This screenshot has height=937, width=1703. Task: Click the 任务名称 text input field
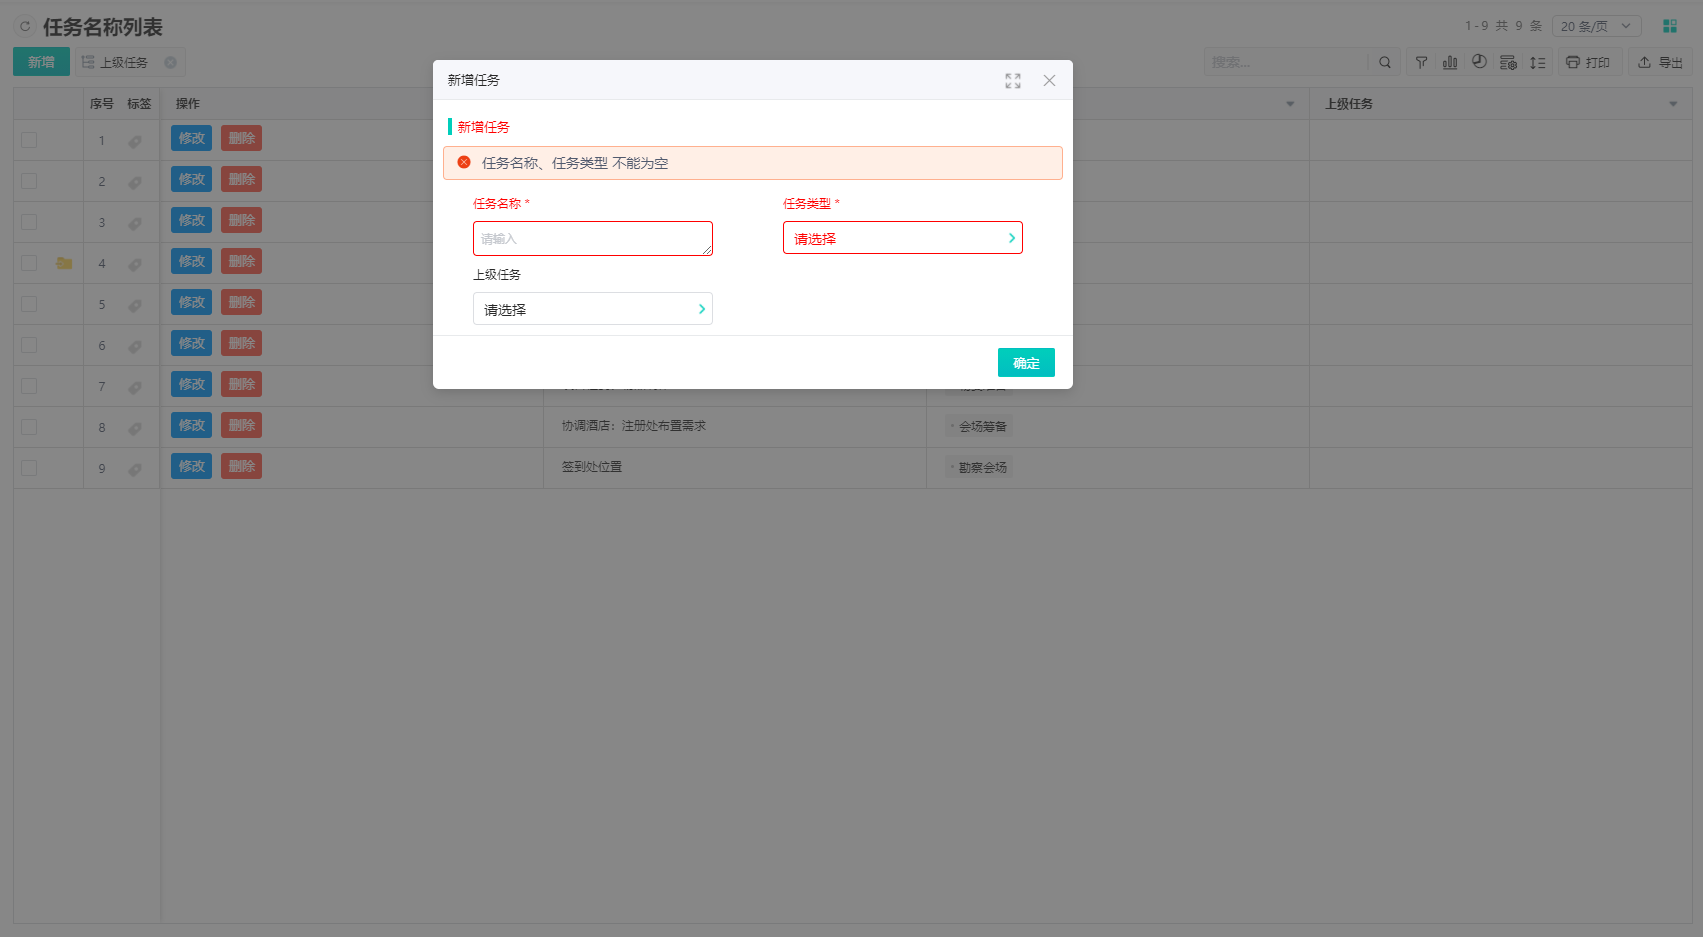[x=593, y=238]
